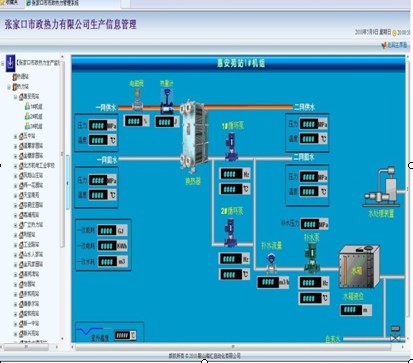413x363 pixels.
Task: Collapse the 热力站 tree node
Action: [x=9, y=87]
